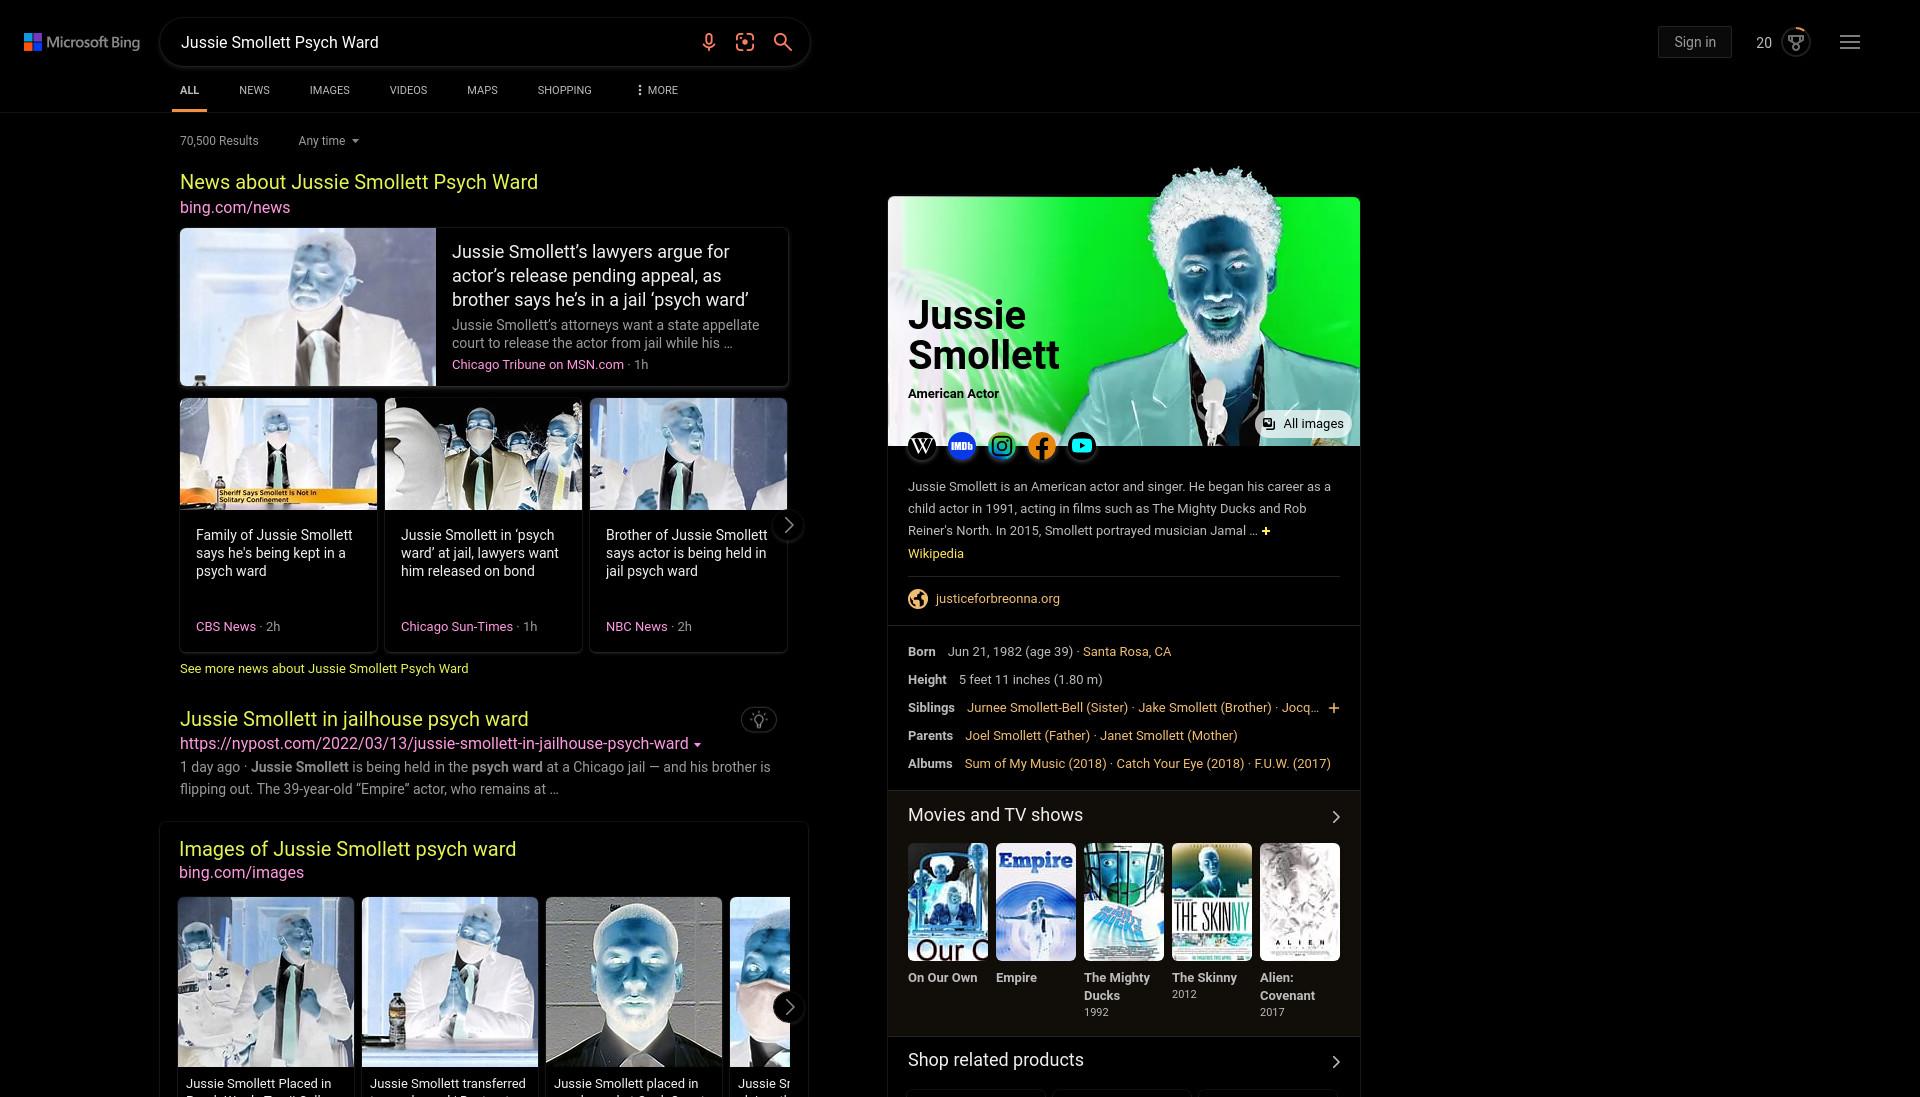Open the IMDb profile icon
The height and width of the screenshot is (1097, 1920).
[x=962, y=446]
